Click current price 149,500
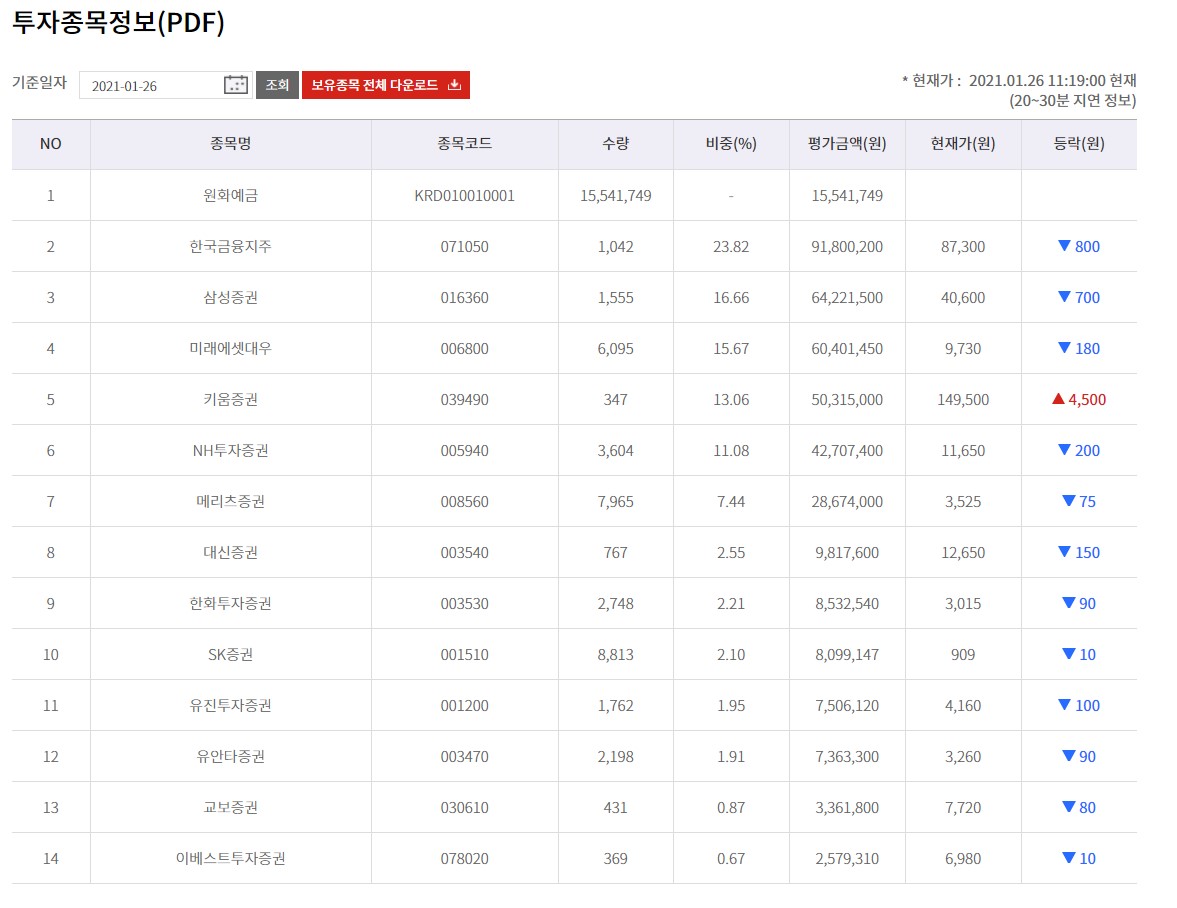Image resolution: width=1177 pixels, height=908 pixels. pos(963,400)
